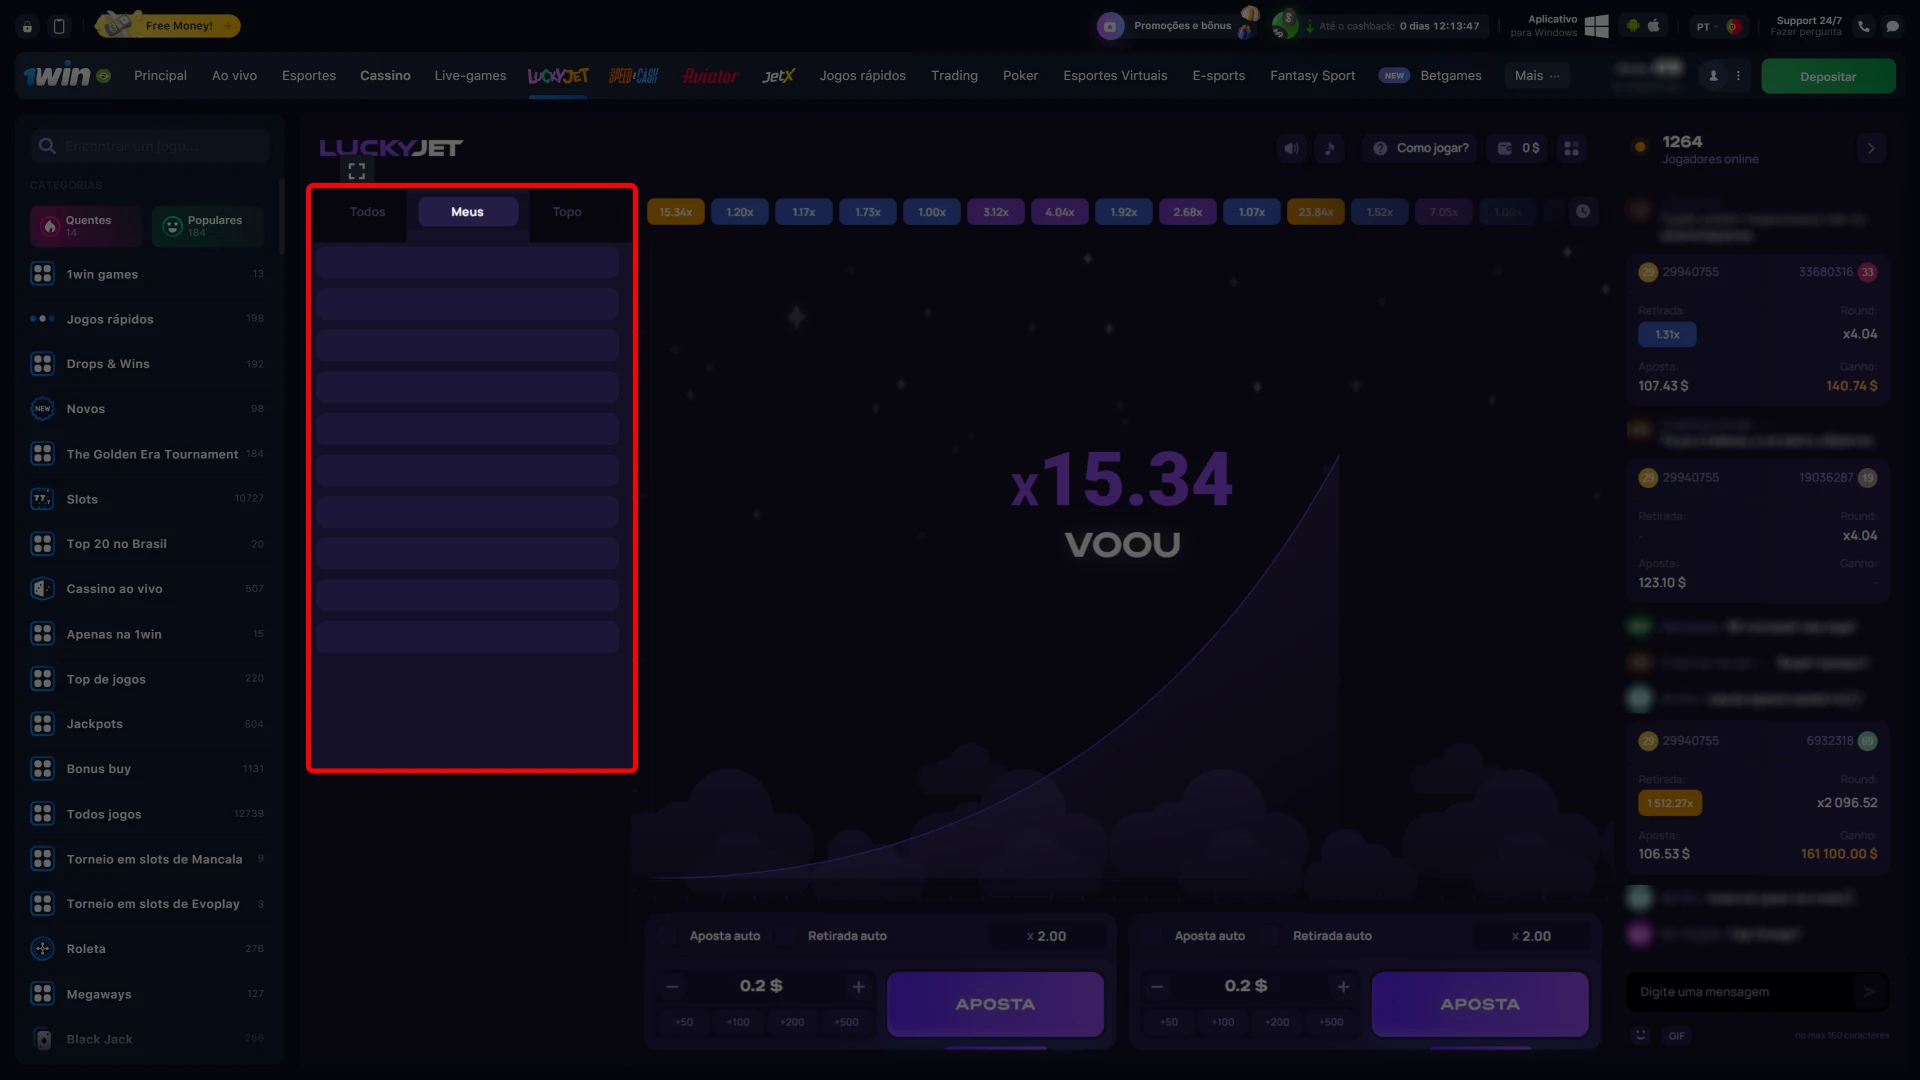The height and width of the screenshot is (1080, 1920).
Task: Select the Aviator game icon in navbar
Action: pyautogui.click(x=708, y=75)
